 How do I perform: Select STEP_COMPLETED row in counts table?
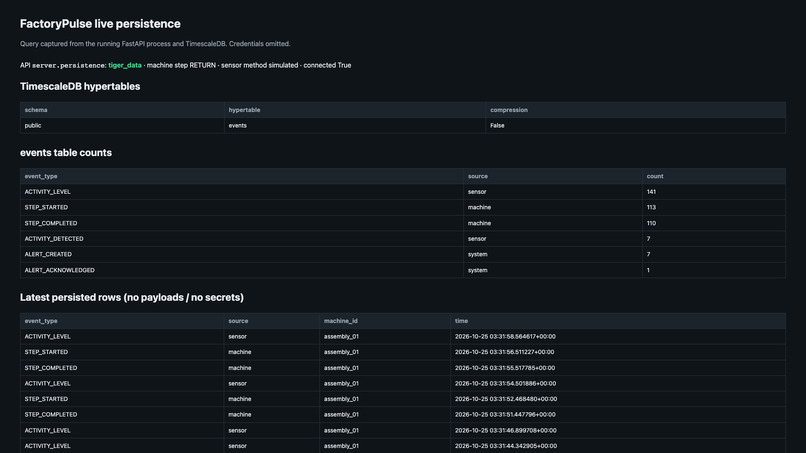(403, 223)
